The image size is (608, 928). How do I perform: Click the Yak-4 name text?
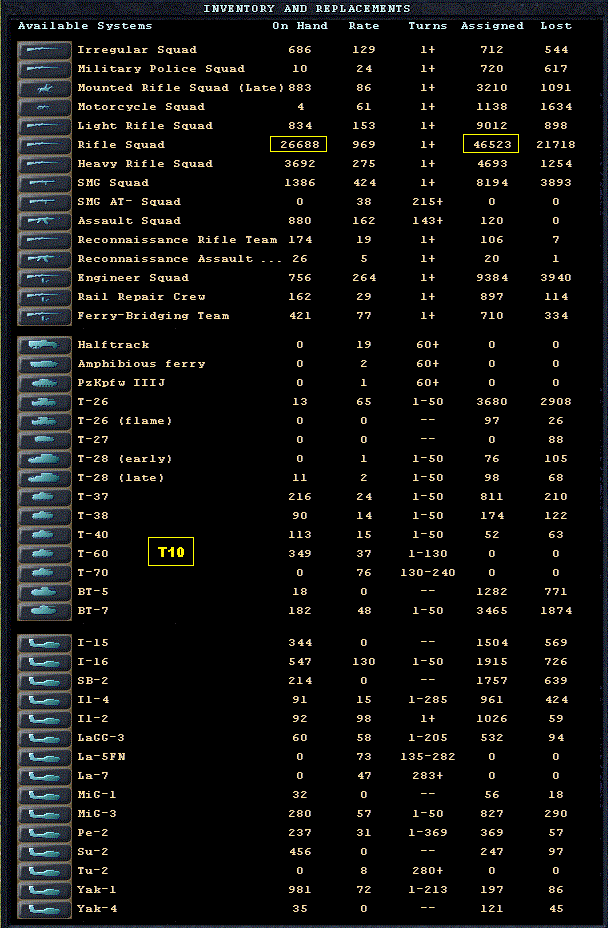pos(97,908)
